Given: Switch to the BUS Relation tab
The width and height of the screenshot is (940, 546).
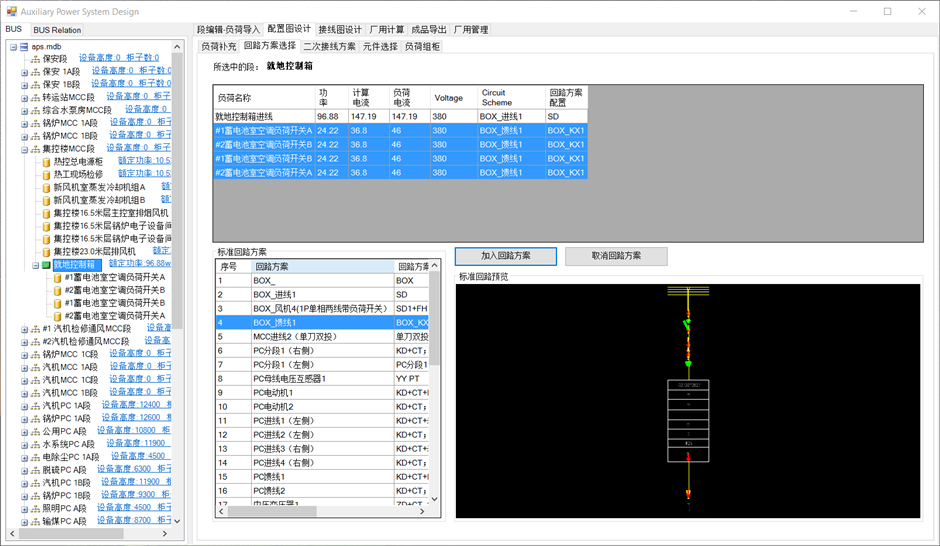Looking at the screenshot, I should [x=57, y=30].
